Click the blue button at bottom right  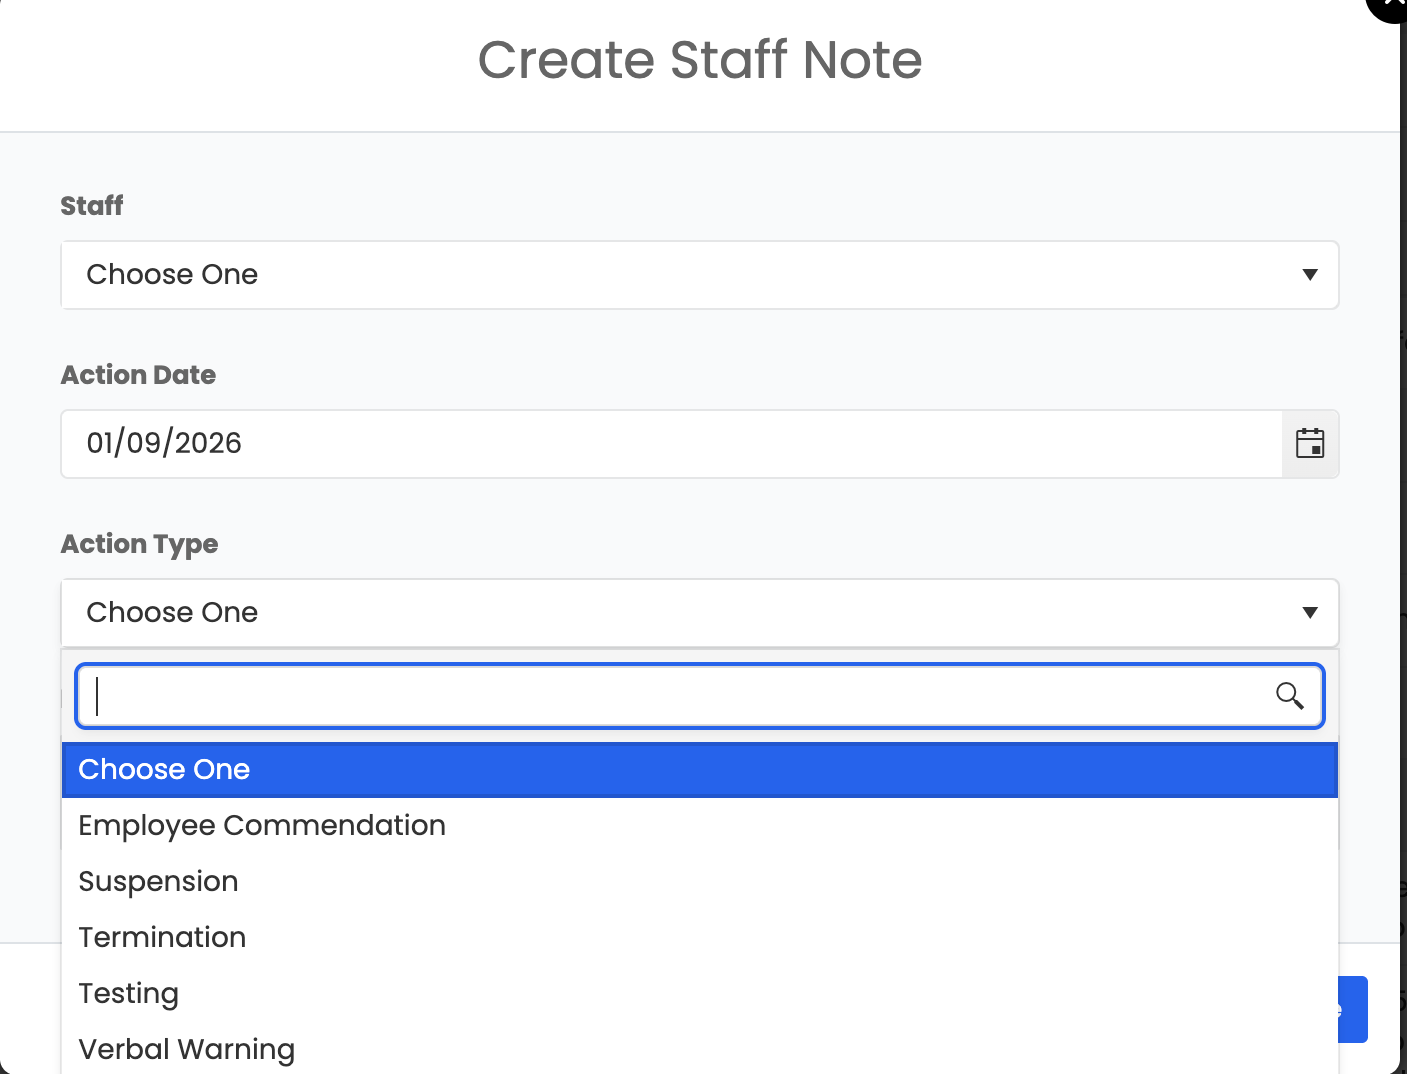(1353, 1009)
